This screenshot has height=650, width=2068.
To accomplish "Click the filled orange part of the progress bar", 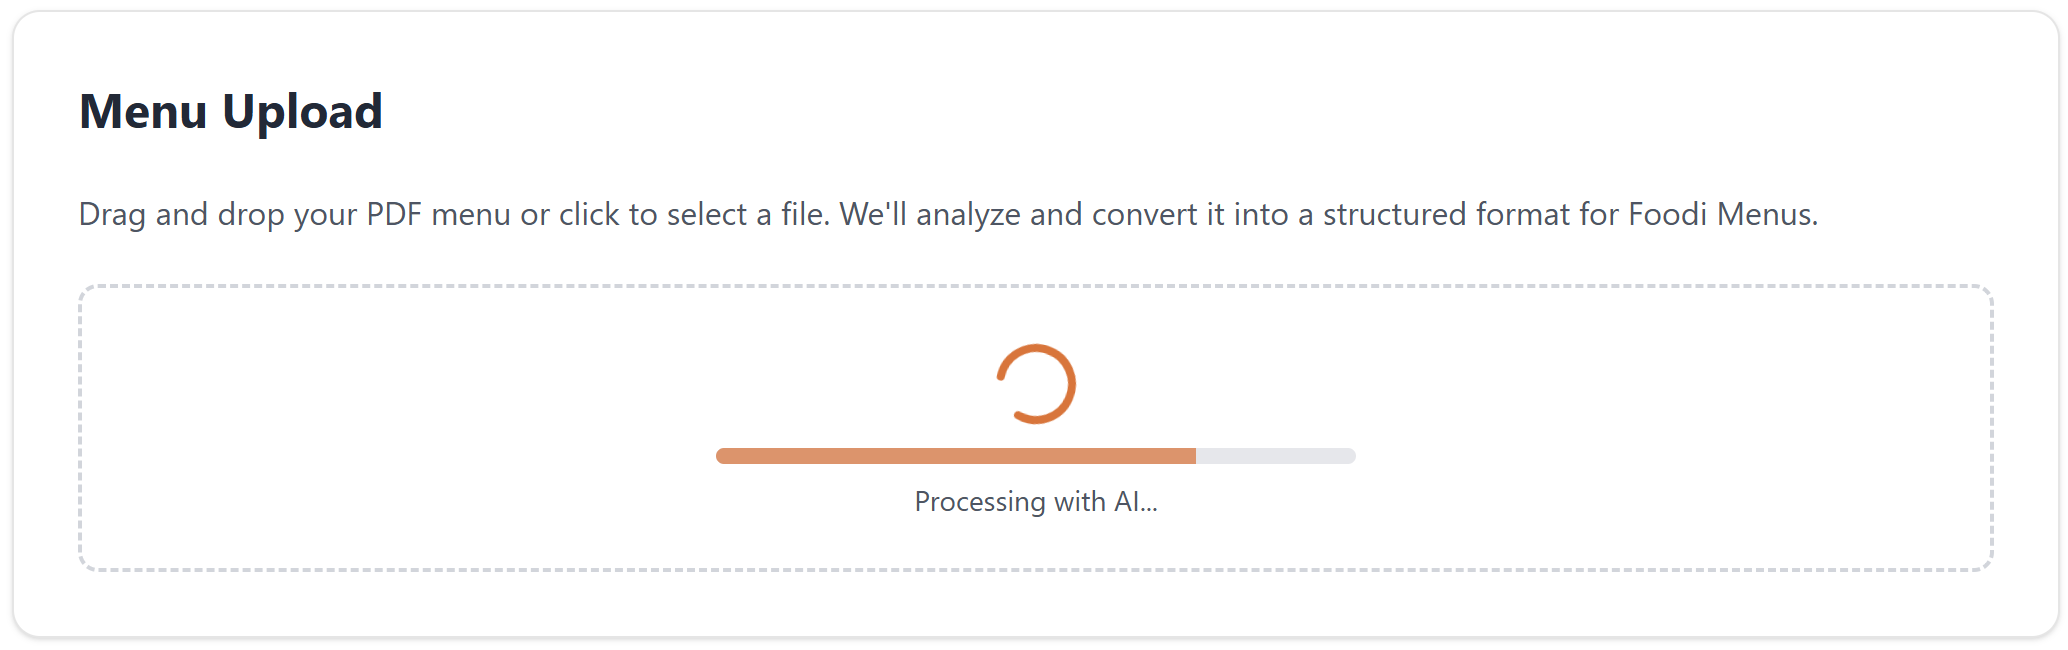I will pyautogui.click(x=955, y=456).
